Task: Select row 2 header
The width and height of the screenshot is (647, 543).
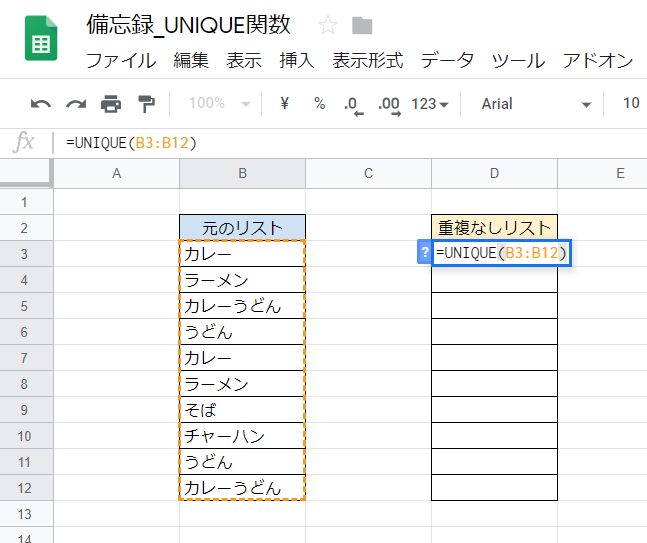Action: pos(26,228)
